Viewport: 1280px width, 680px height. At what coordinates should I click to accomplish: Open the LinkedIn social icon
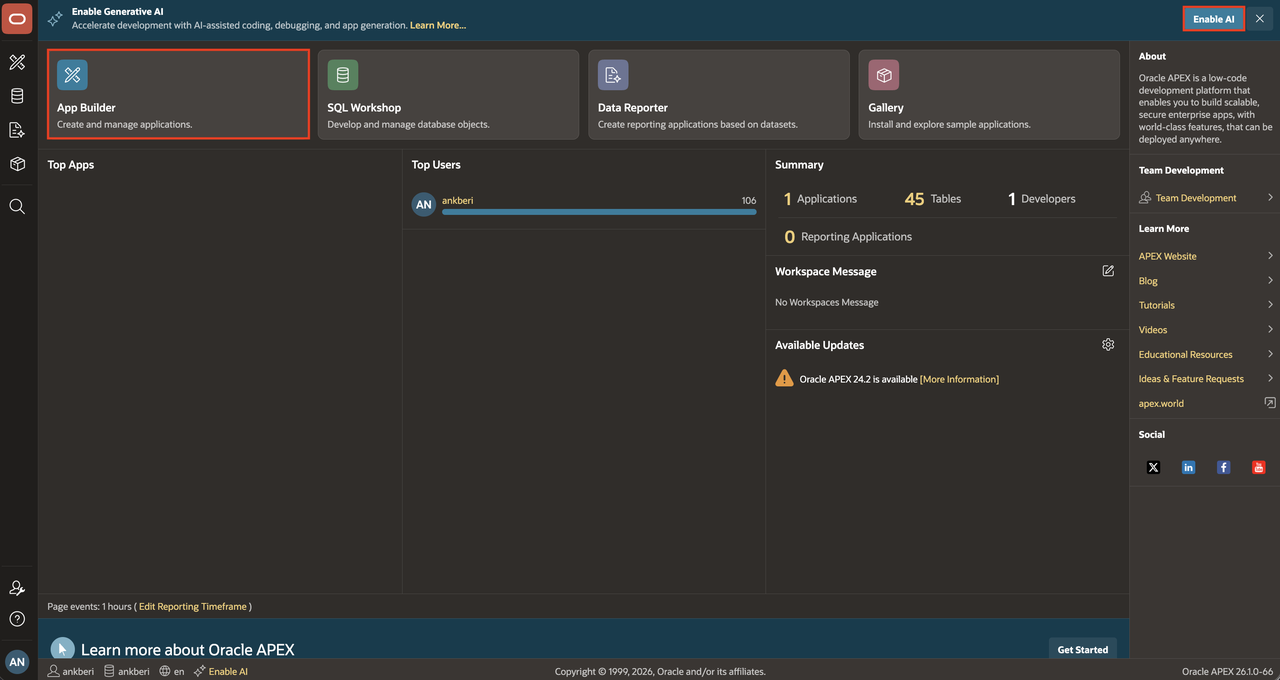click(x=1188, y=467)
